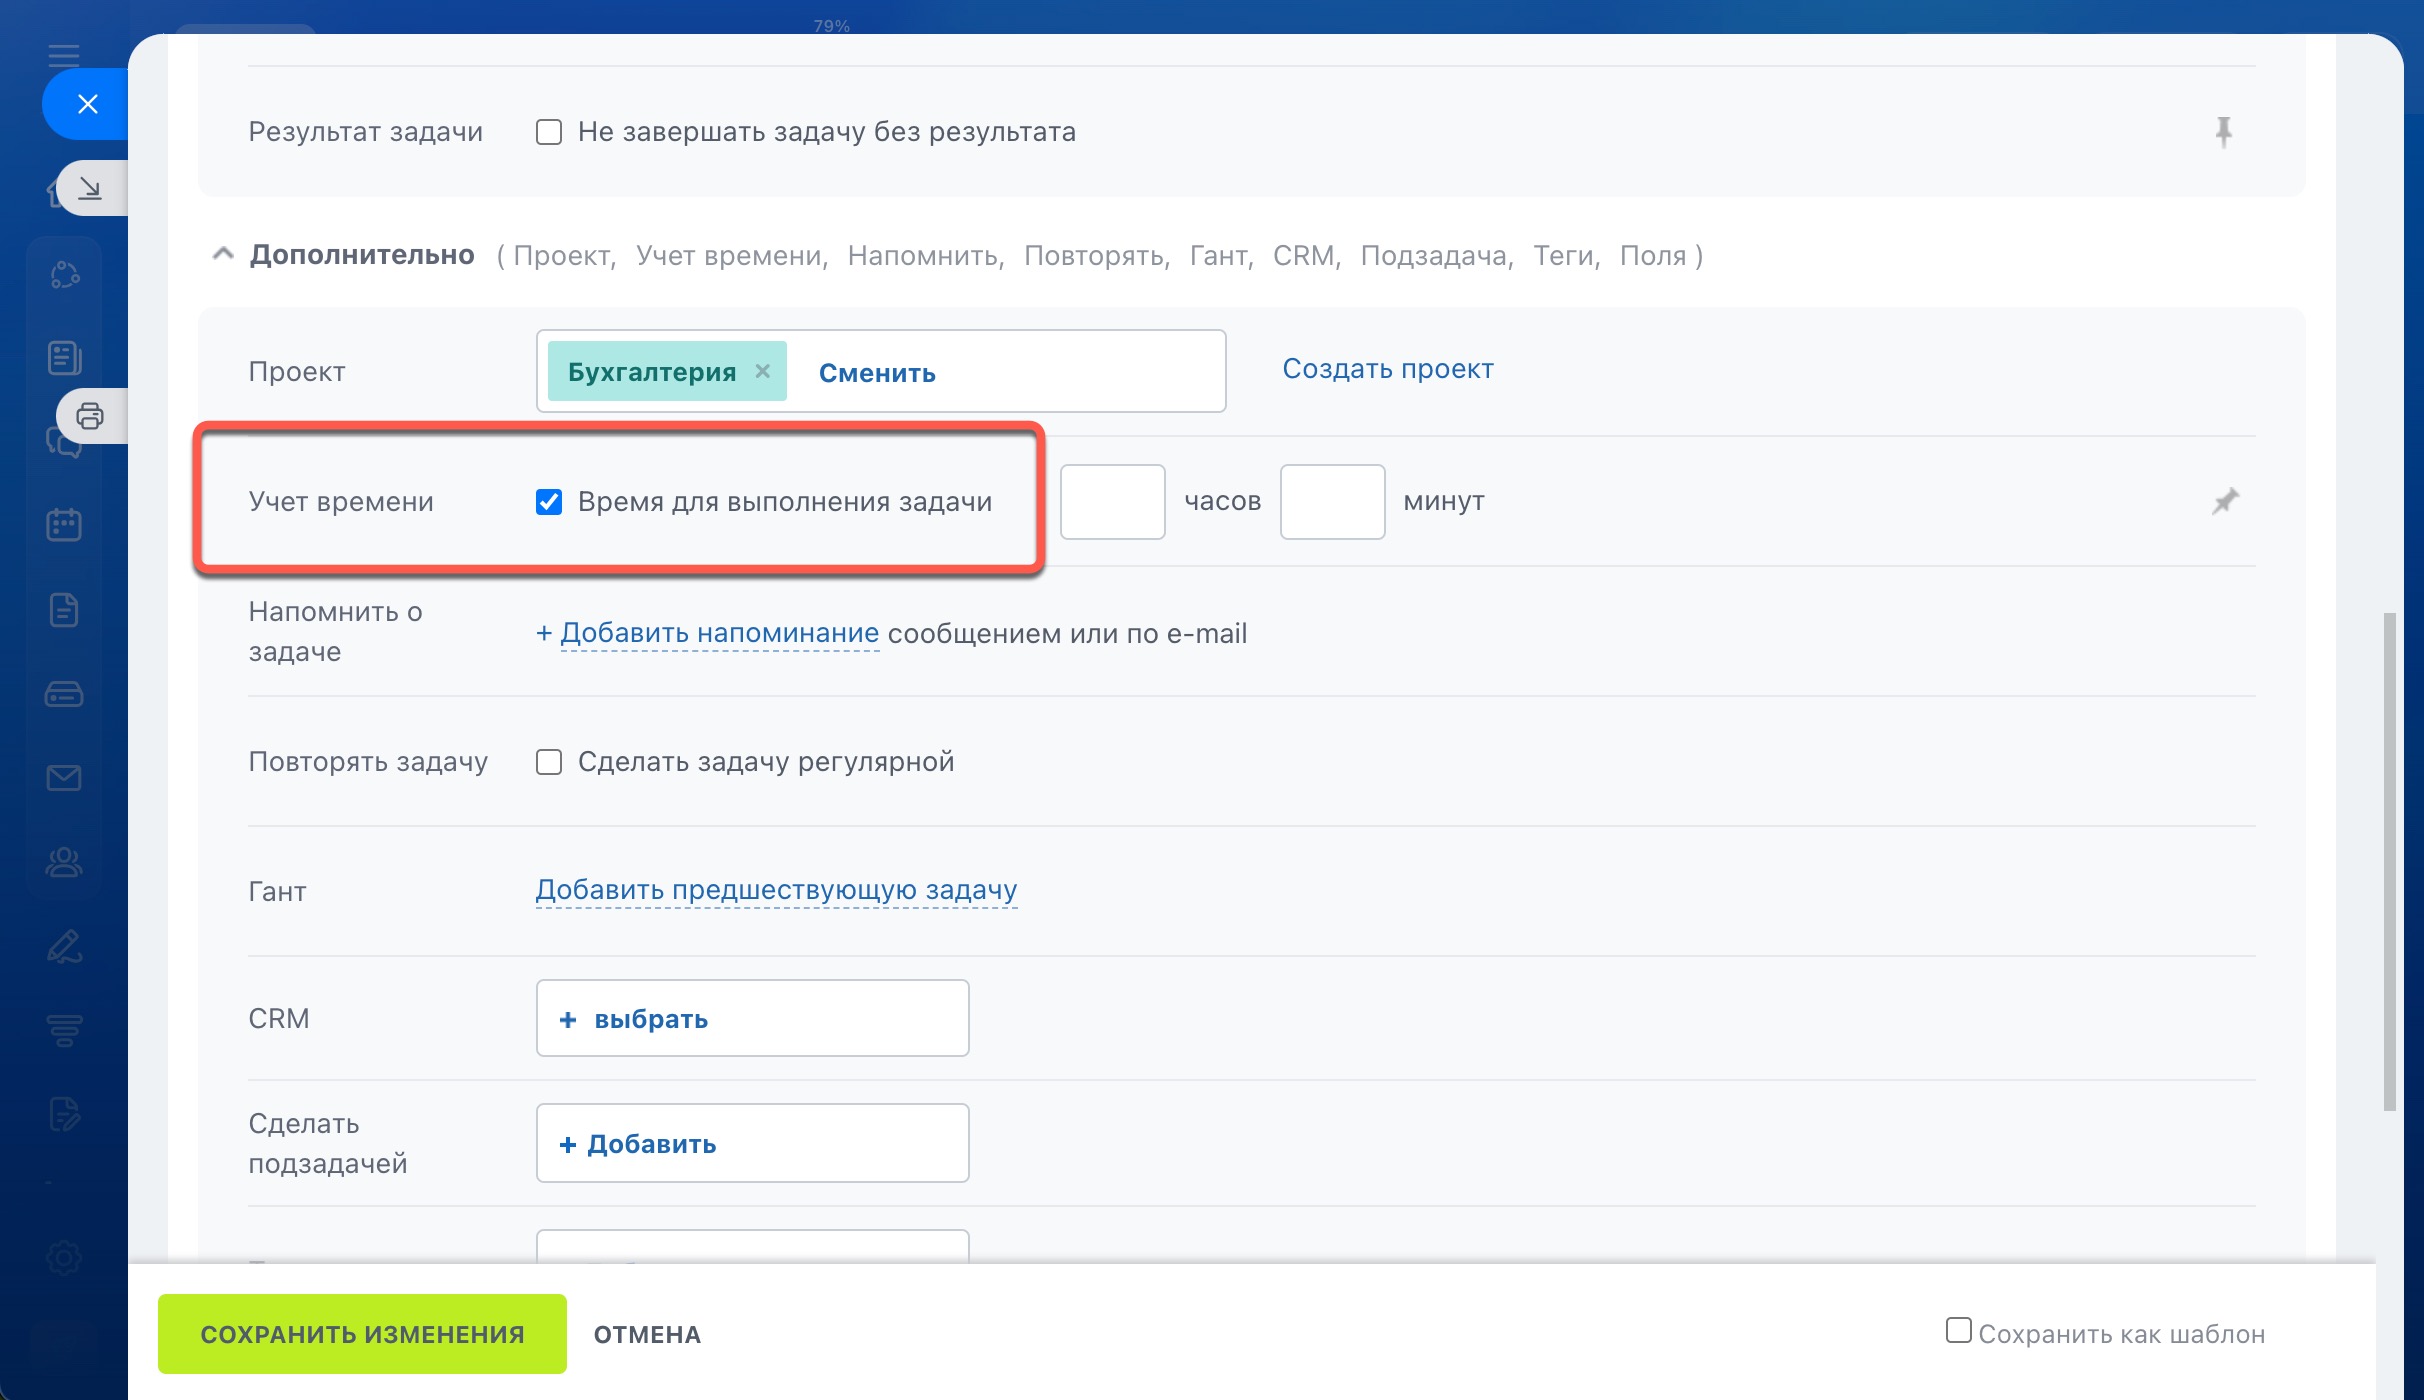
Task: Open the collaboration circle icon in the sidebar
Action: pos(64,274)
